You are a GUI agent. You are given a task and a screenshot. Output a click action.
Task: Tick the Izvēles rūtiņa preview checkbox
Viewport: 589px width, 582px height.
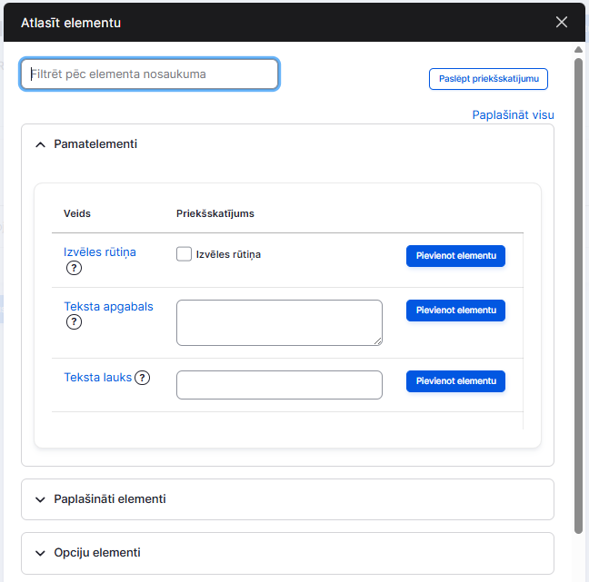[x=184, y=254]
